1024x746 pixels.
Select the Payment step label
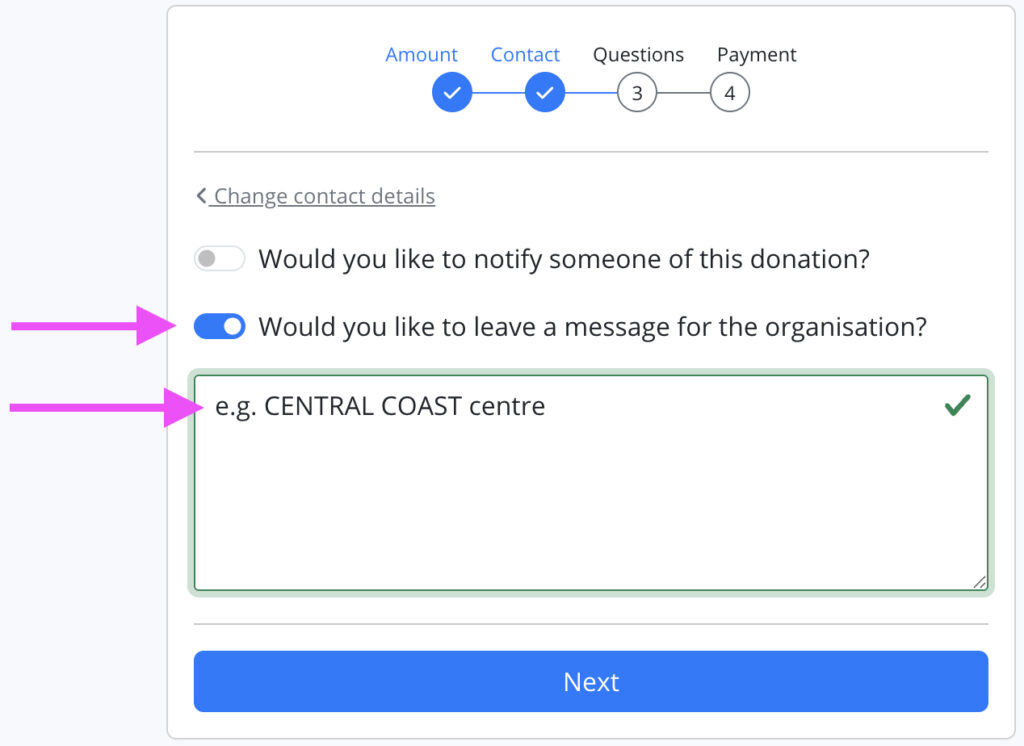tap(756, 55)
